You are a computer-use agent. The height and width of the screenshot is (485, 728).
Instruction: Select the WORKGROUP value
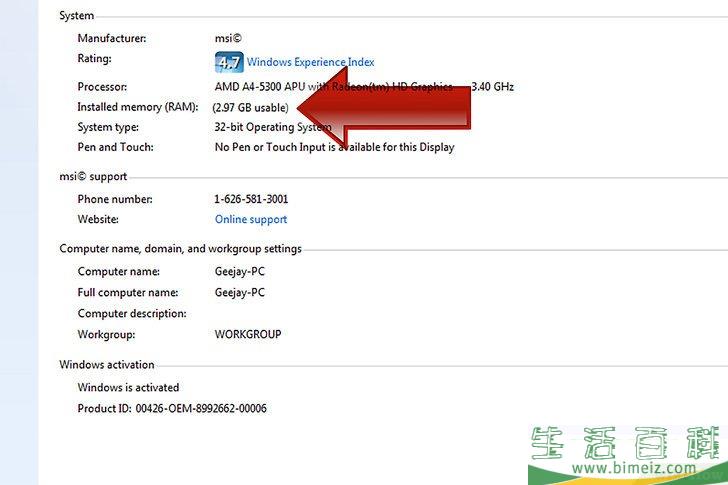(x=248, y=335)
